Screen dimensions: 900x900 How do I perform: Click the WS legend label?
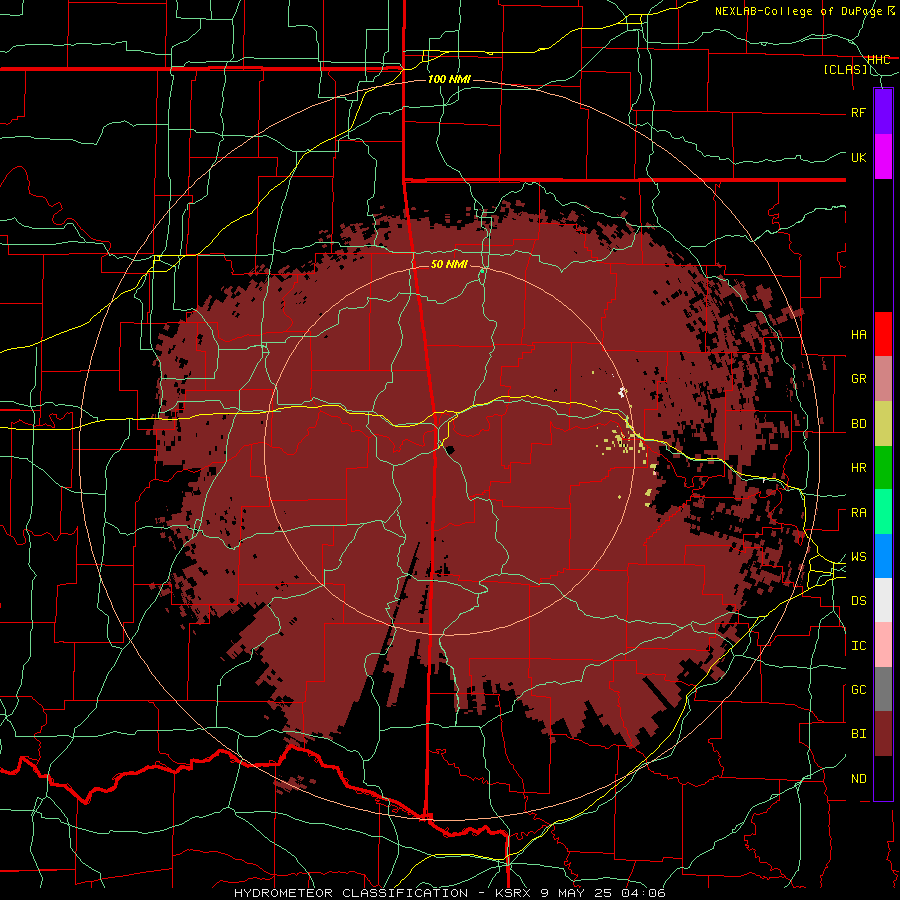[859, 557]
